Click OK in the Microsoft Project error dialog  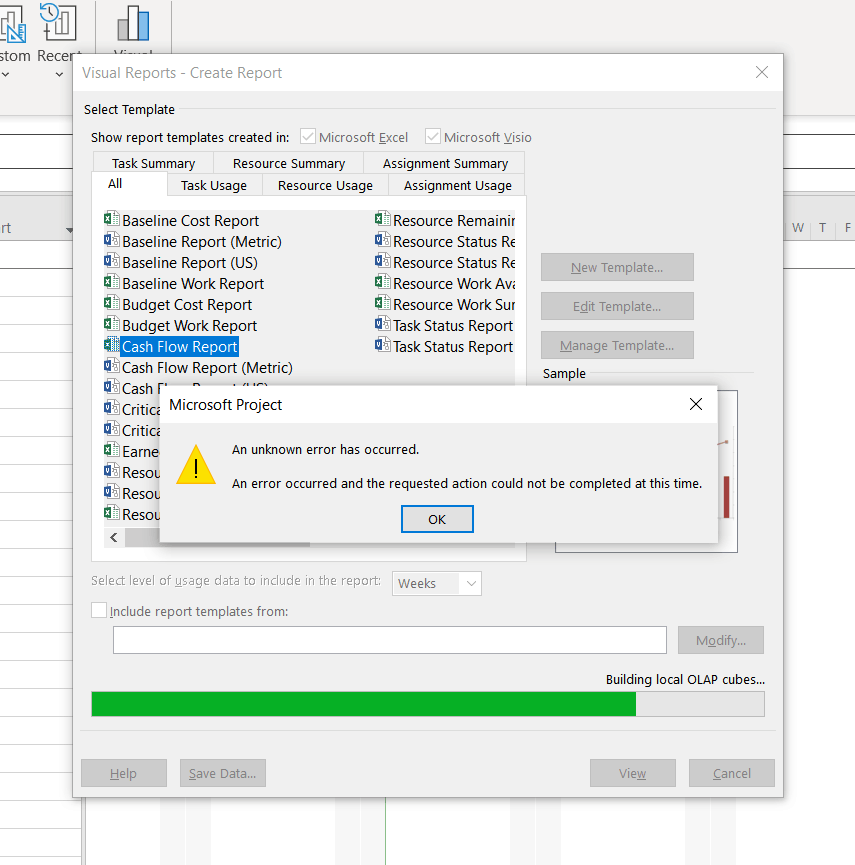point(437,519)
